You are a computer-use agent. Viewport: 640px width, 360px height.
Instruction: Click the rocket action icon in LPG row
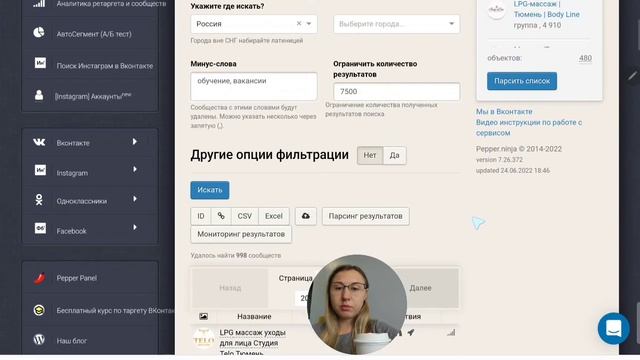(x=411, y=333)
